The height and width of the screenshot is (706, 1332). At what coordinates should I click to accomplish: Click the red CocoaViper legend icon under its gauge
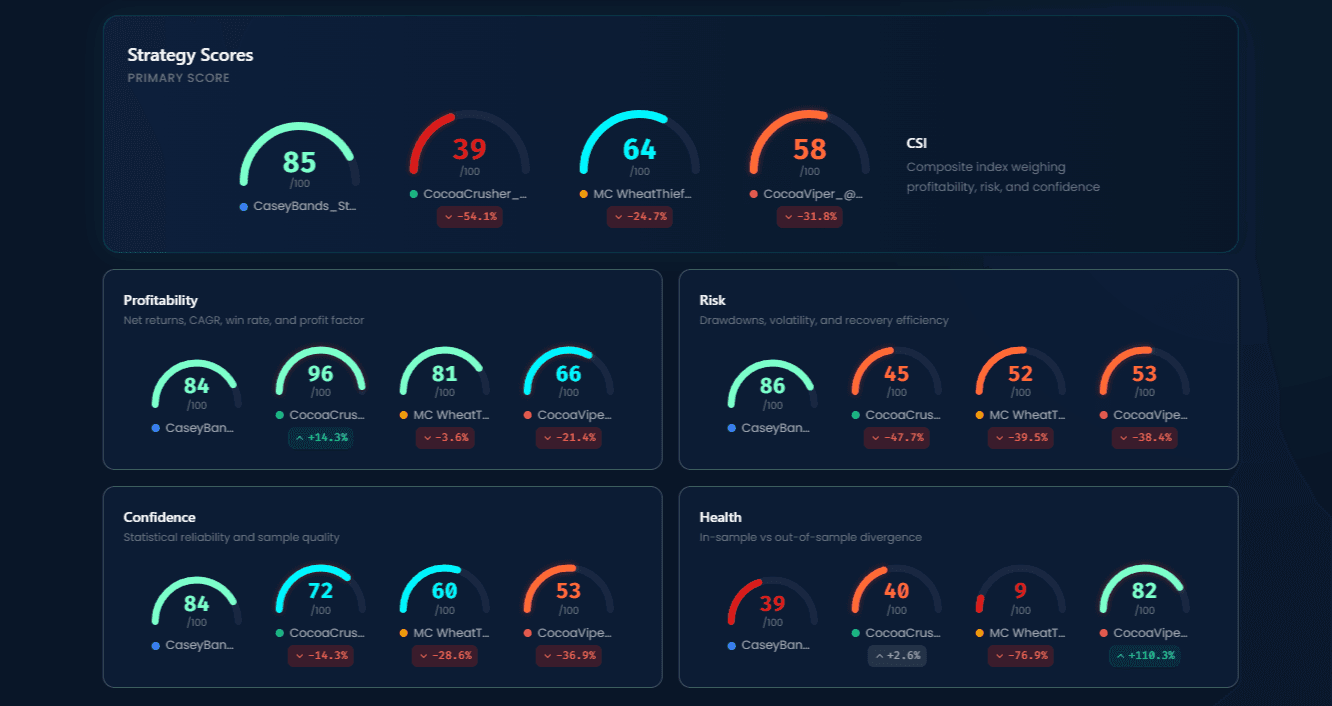click(754, 192)
